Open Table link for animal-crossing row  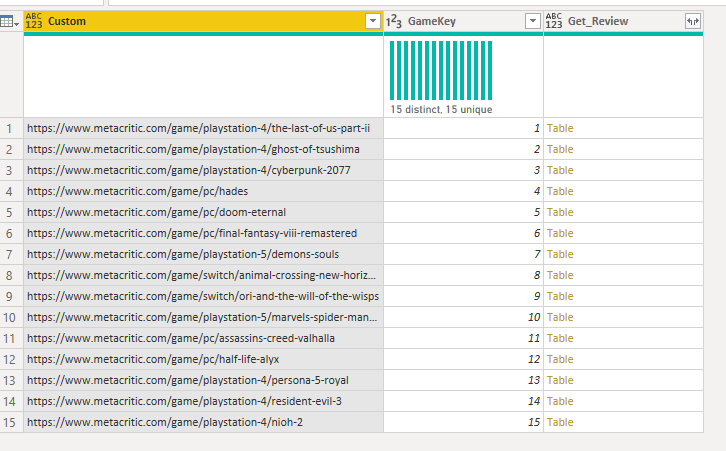tap(560, 275)
